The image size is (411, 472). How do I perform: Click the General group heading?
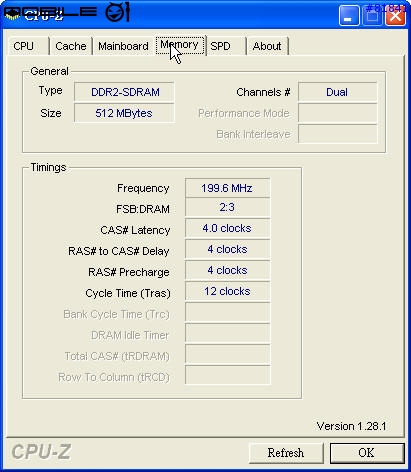49,71
